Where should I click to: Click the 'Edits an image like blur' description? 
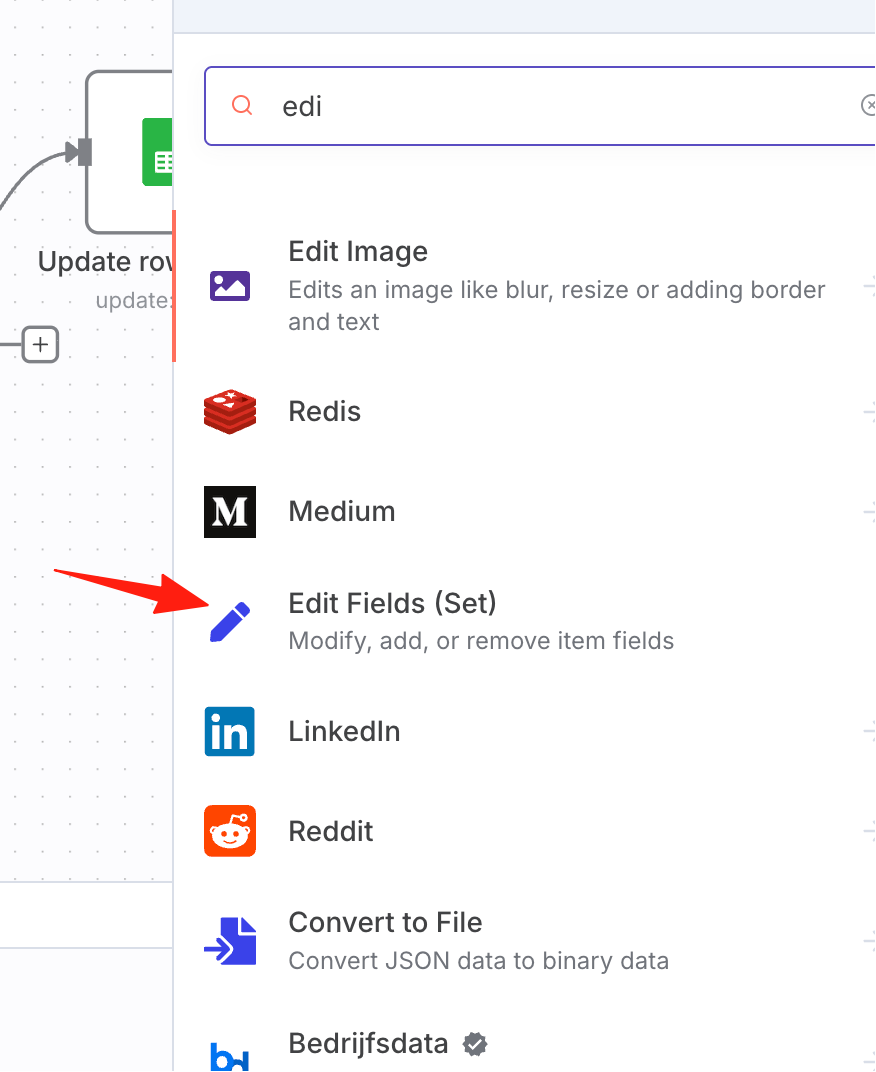tap(557, 306)
